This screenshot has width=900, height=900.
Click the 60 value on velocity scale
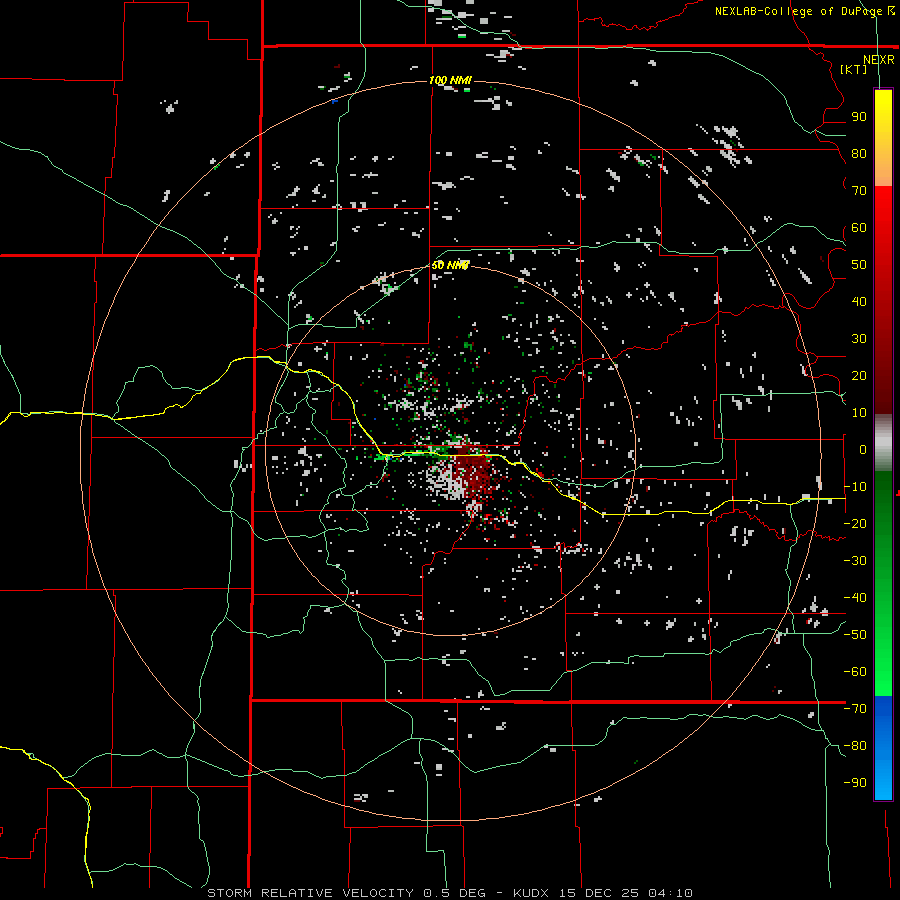859,227
